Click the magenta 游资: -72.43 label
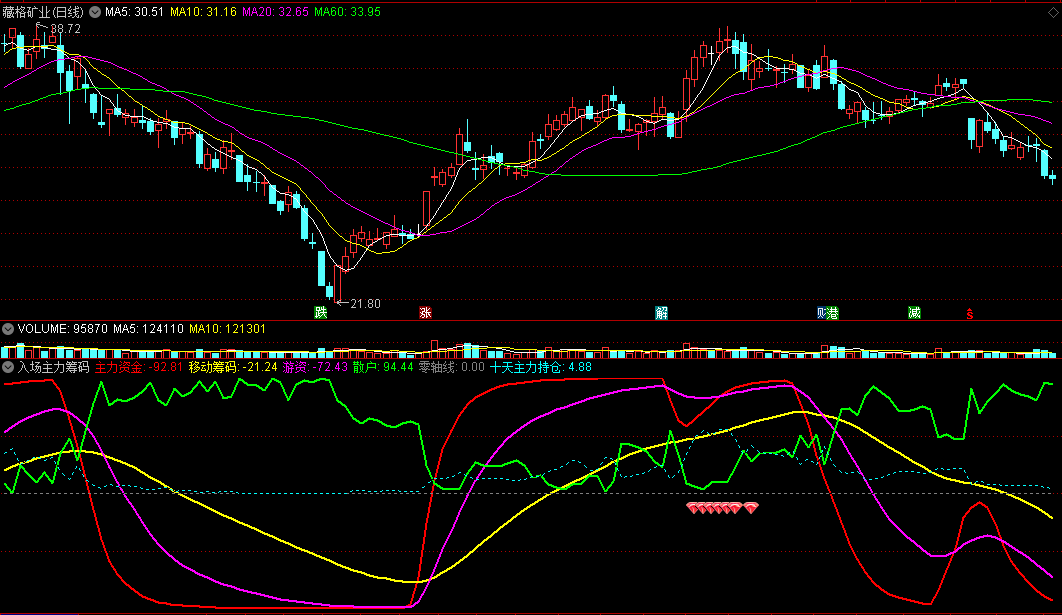 [x=315, y=367]
